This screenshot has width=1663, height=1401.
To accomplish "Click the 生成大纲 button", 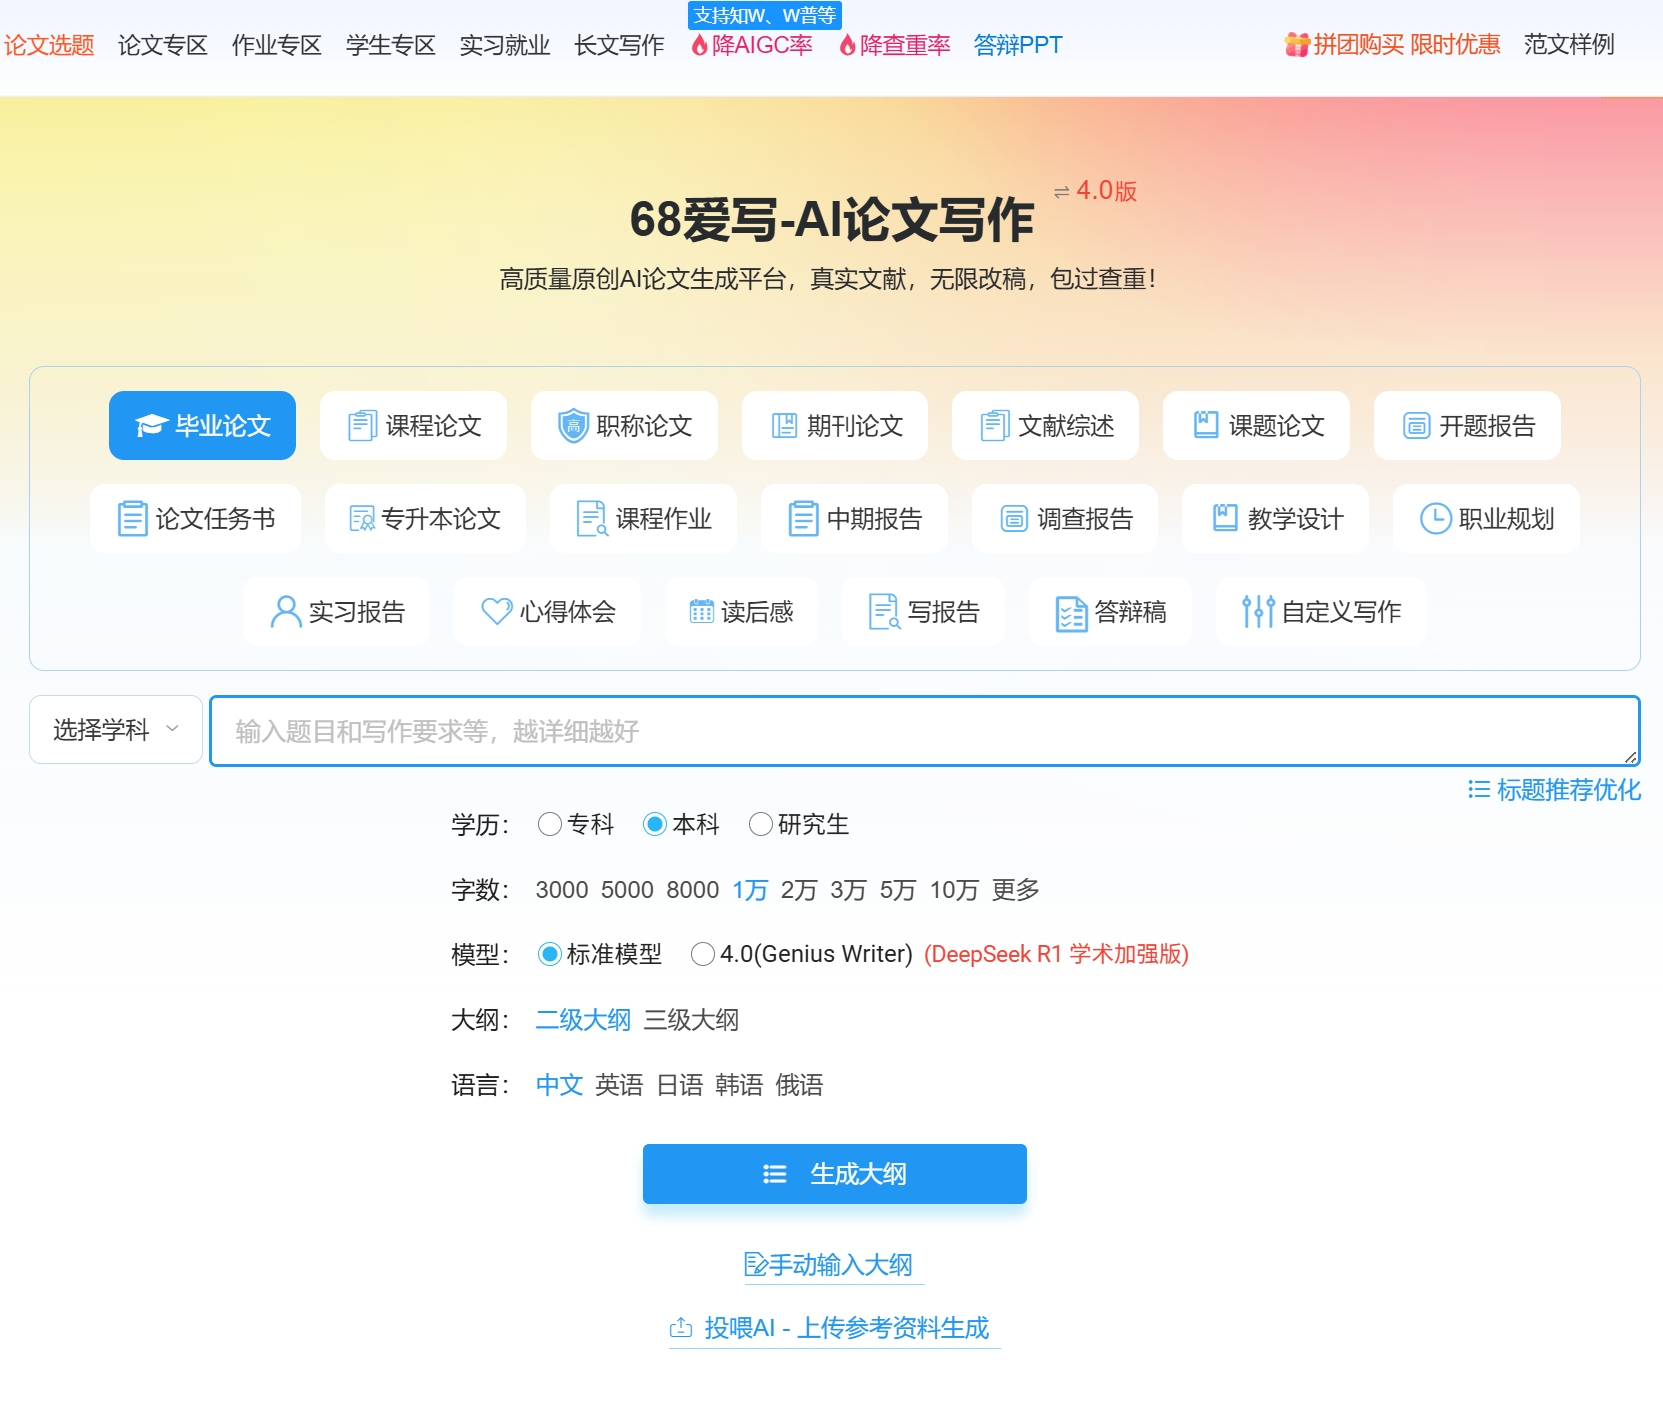I will (834, 1174).
